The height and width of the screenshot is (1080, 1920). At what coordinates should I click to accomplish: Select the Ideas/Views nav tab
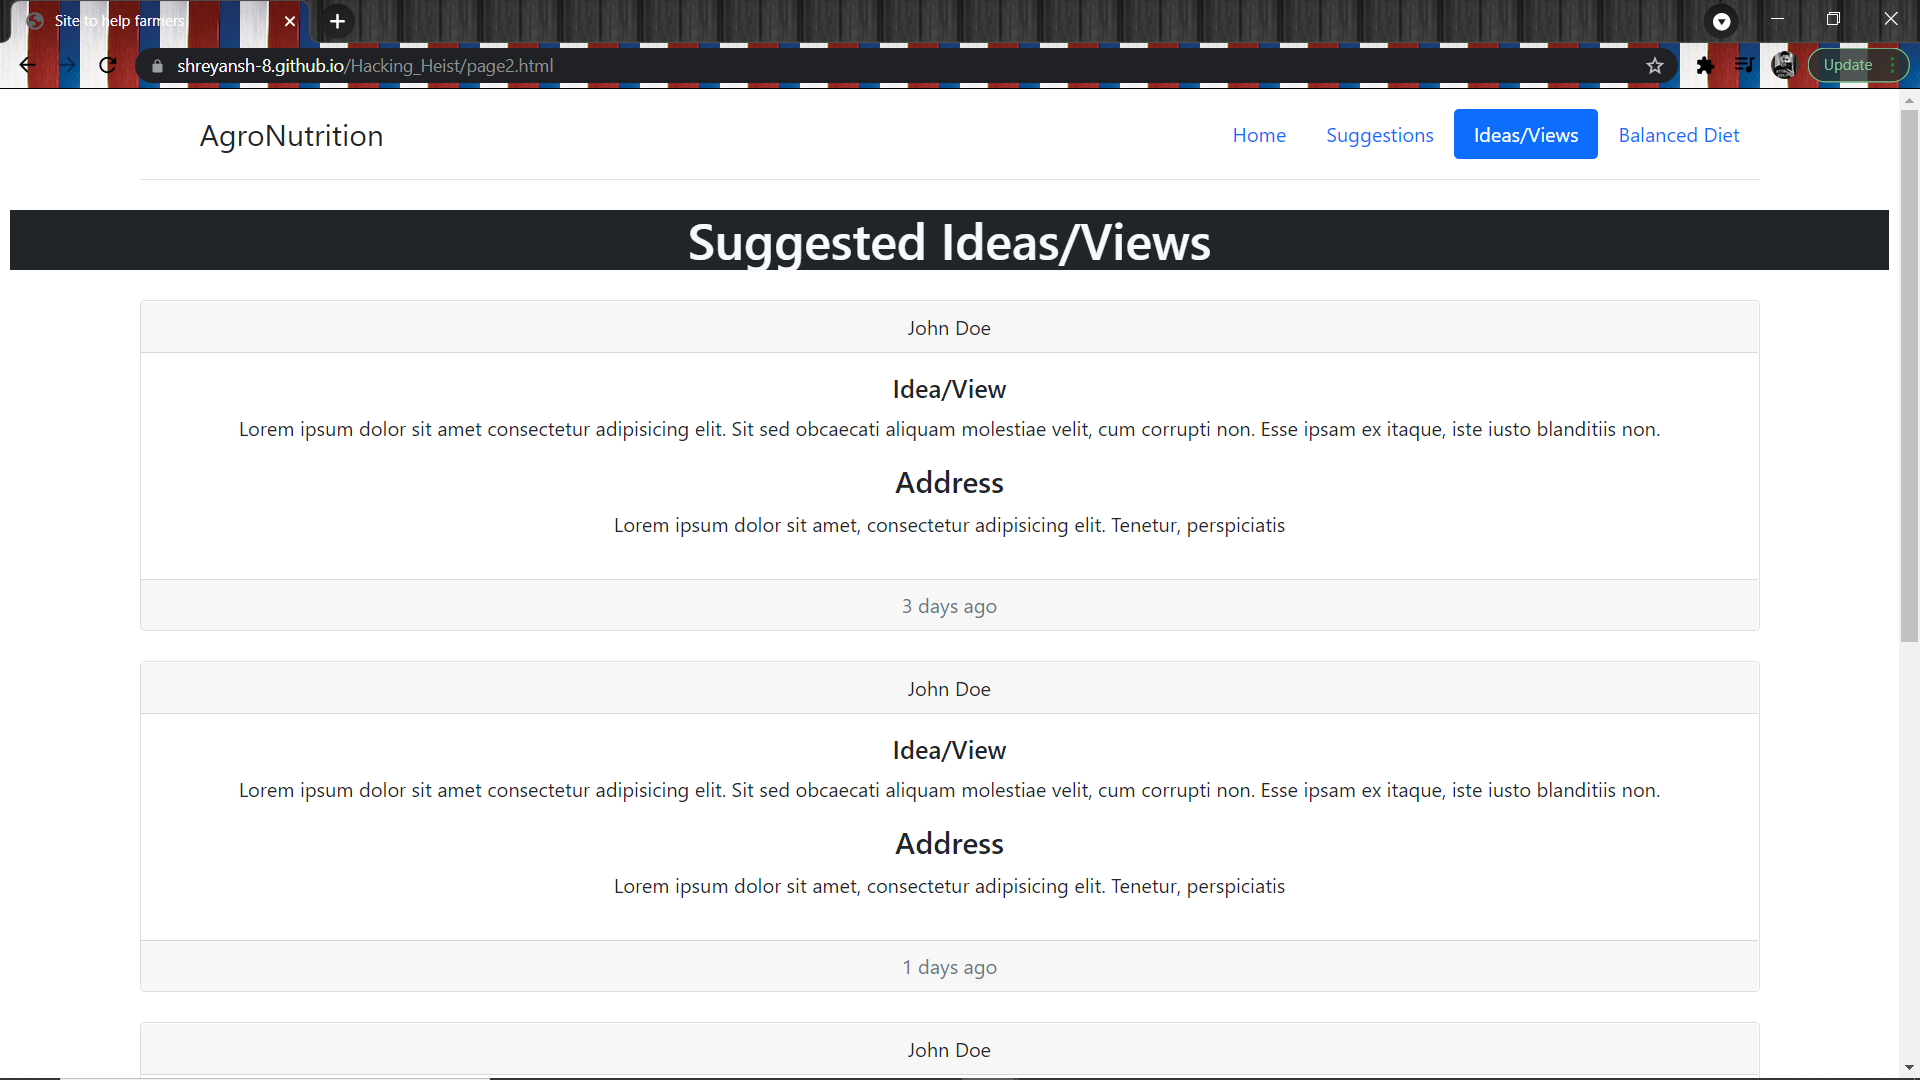pos(1525,135)
